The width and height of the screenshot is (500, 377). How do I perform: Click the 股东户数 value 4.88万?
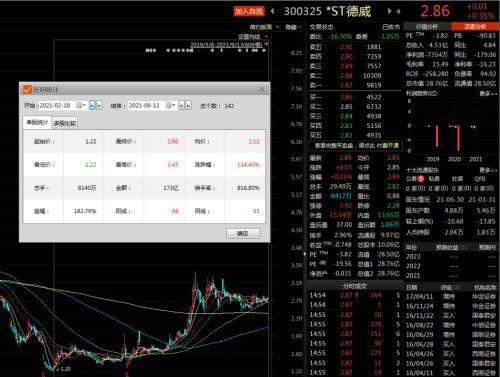coord(454,210)
